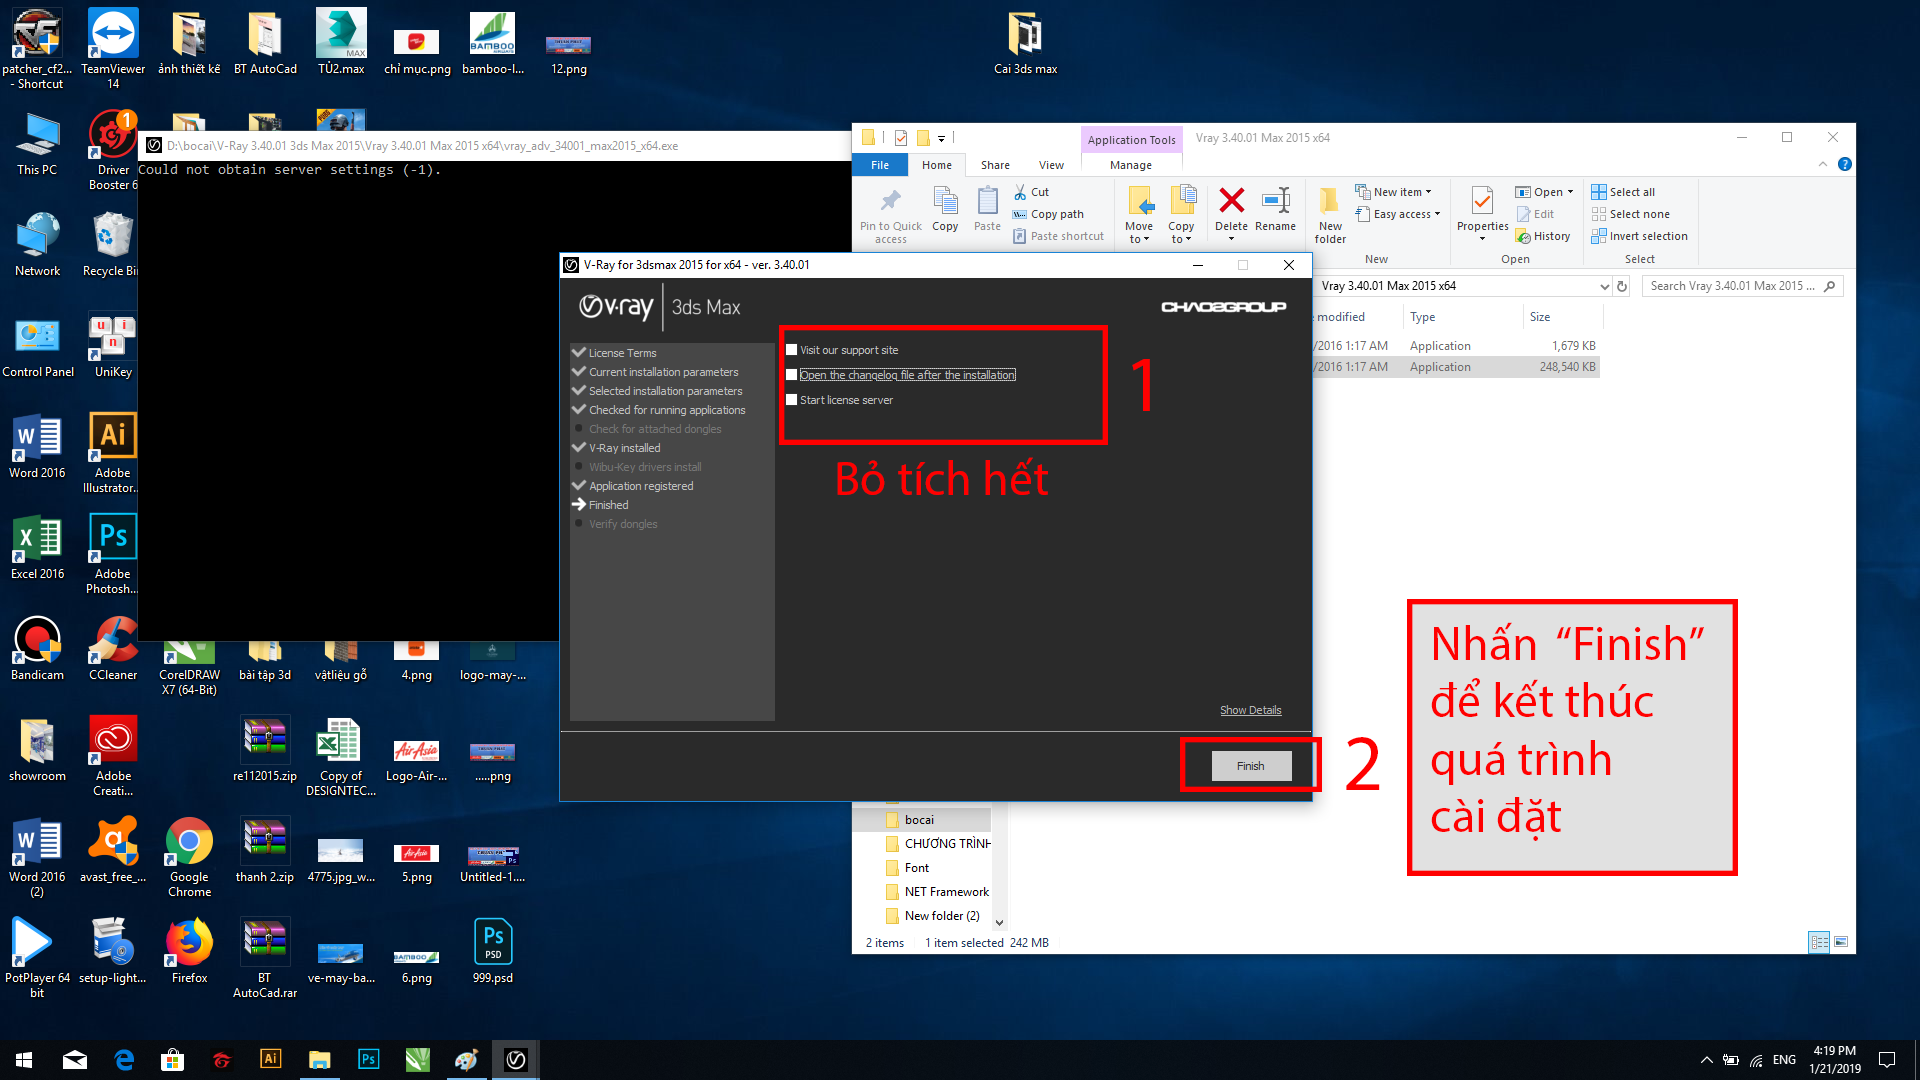
Task: Open the View ribbon tab
Action: pyautogui.click(x=1051, y=165)
